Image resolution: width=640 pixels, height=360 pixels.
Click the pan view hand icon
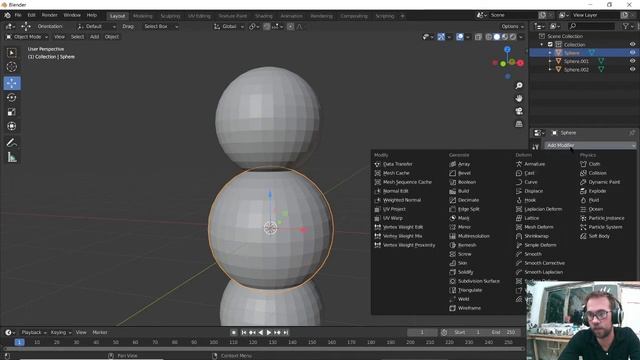(x=519, y=98)
